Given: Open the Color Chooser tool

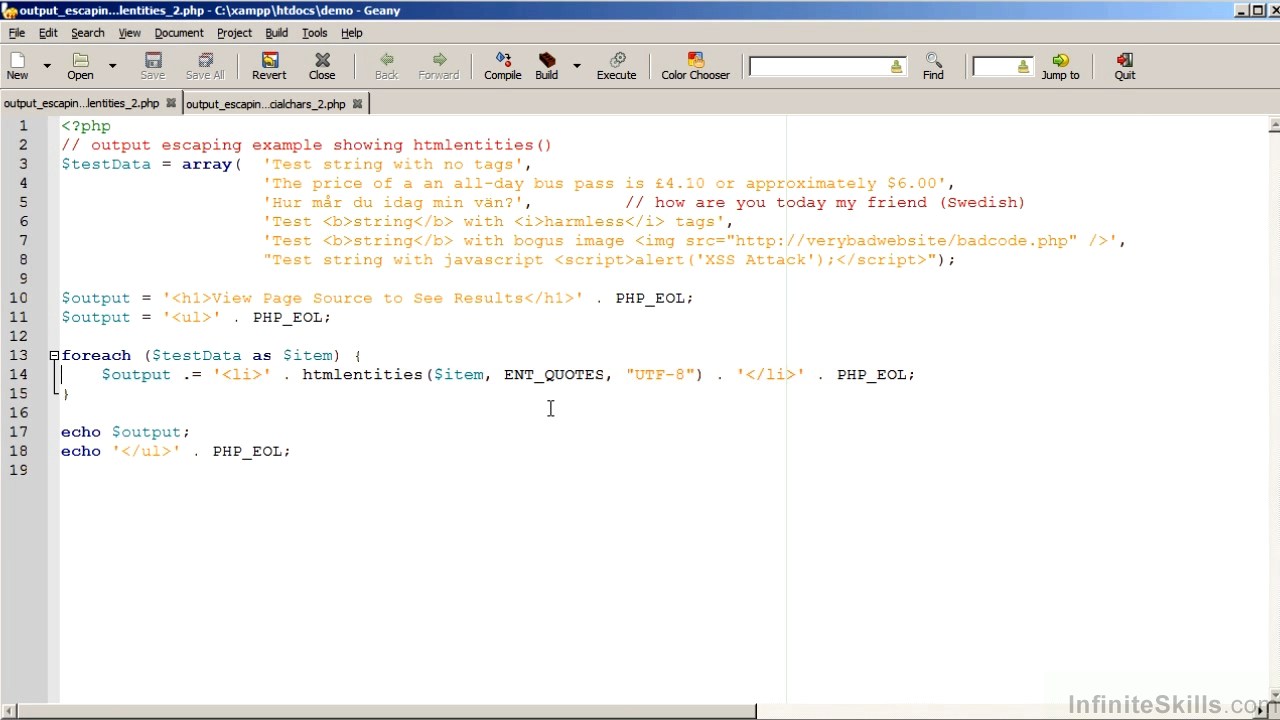Looking at the screenshot, I should (x=695, y=66).
